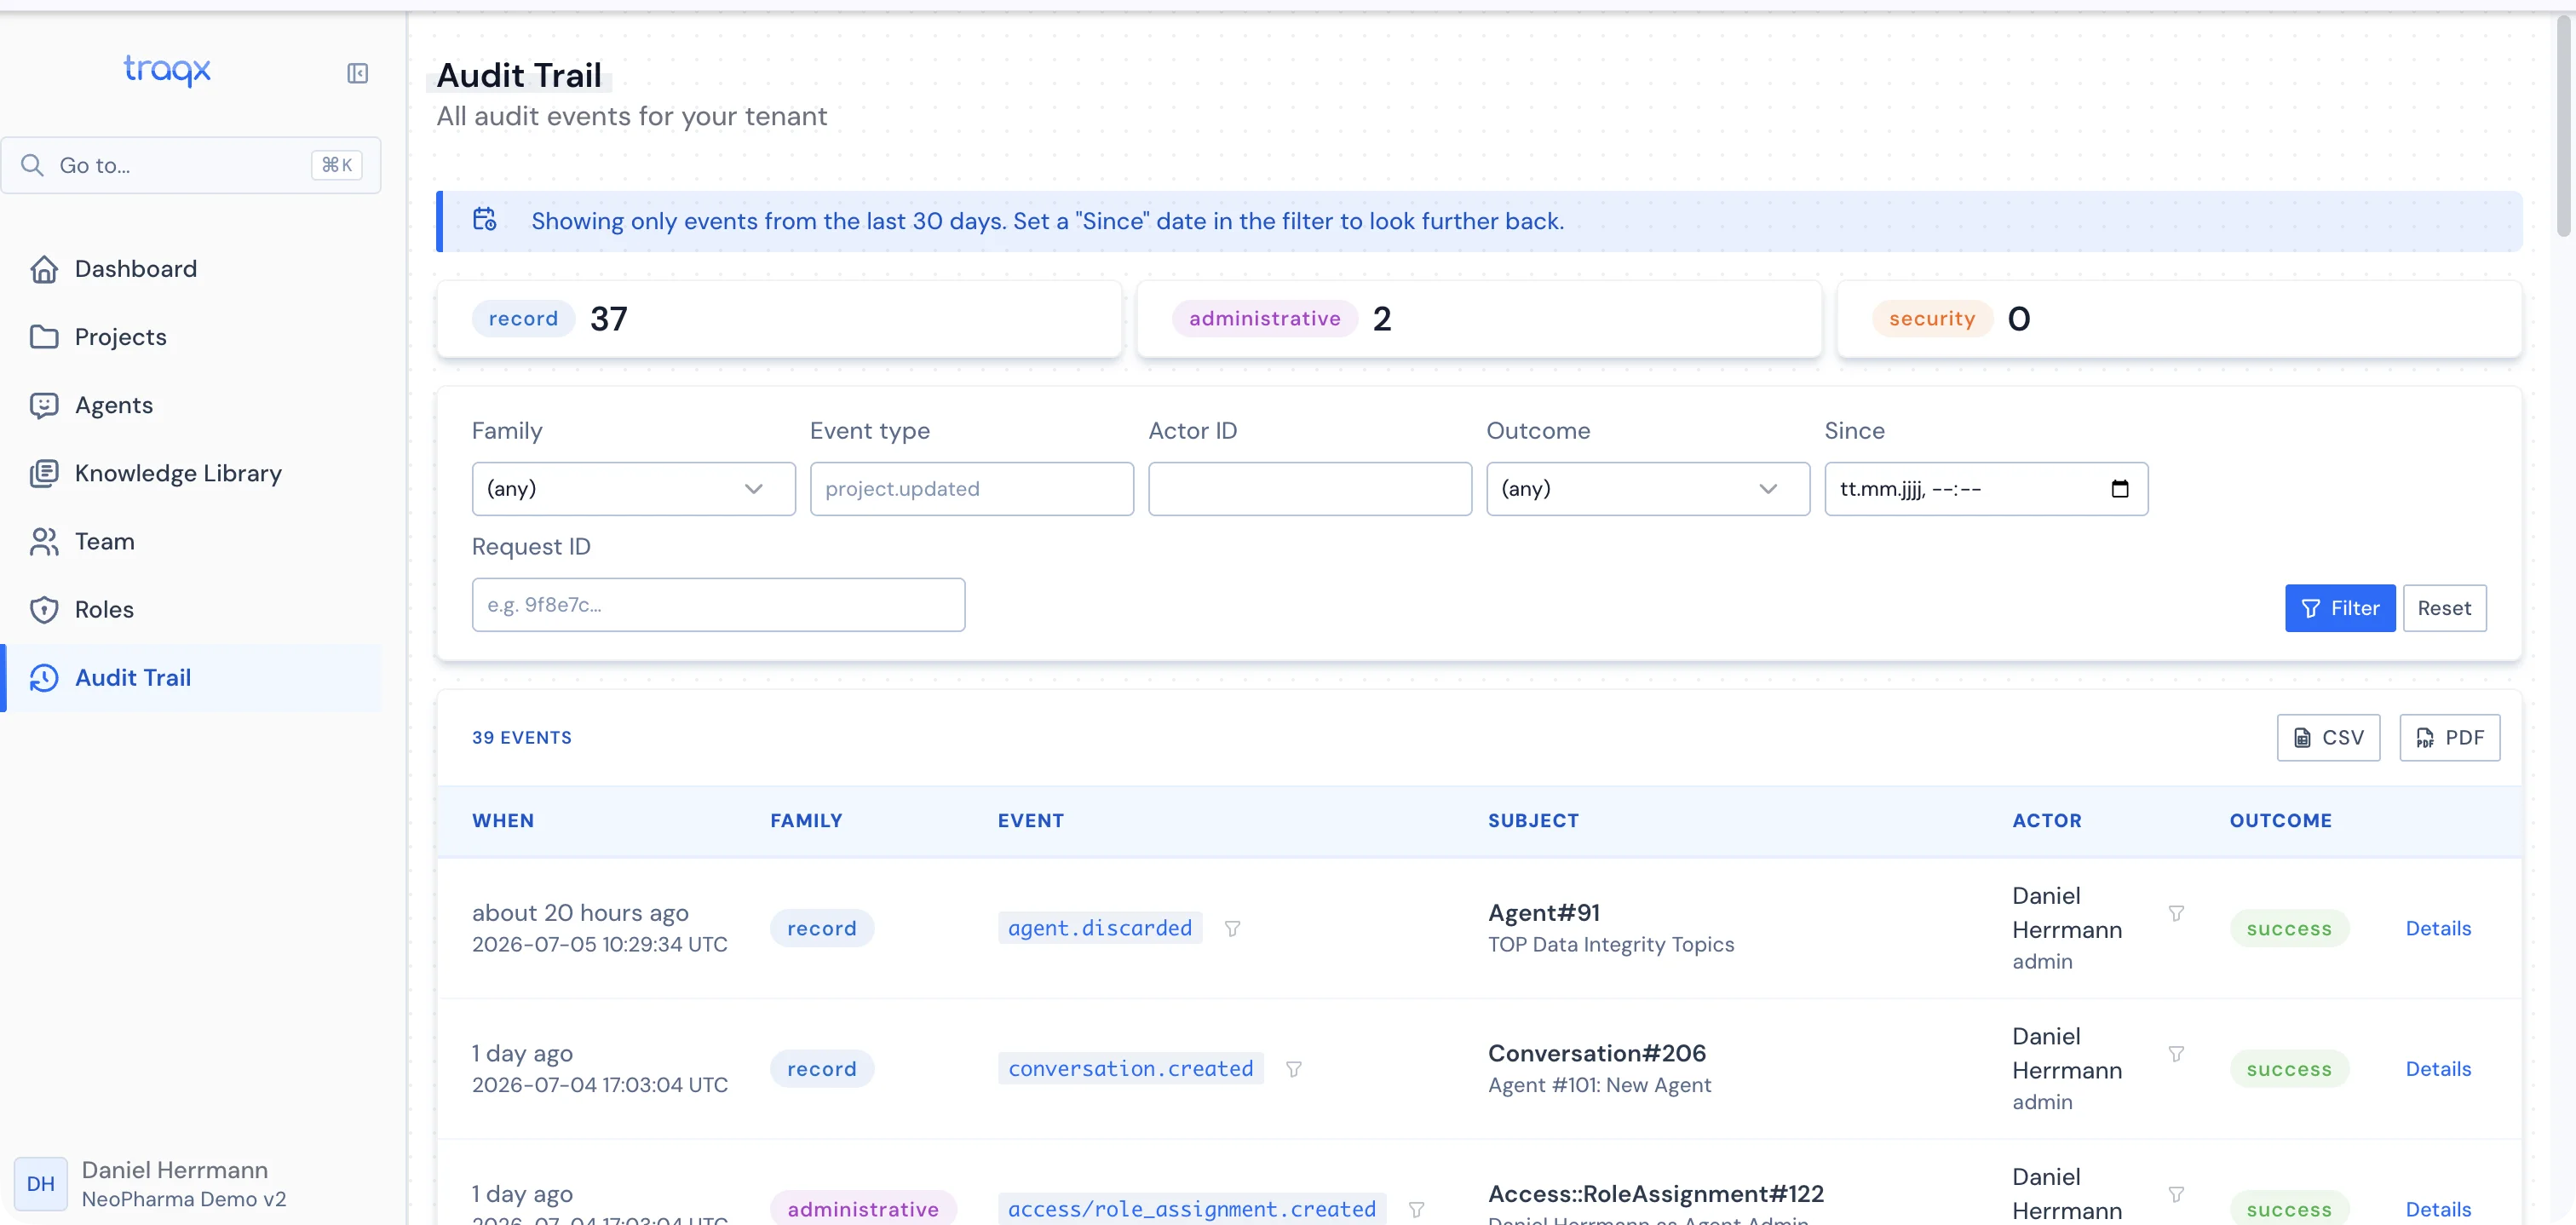Image resolution: width=2576 pixels, height=1225 pixels.
Task: Filter by agent.discarded event funnel icon
Action: tap(1232, 929)
